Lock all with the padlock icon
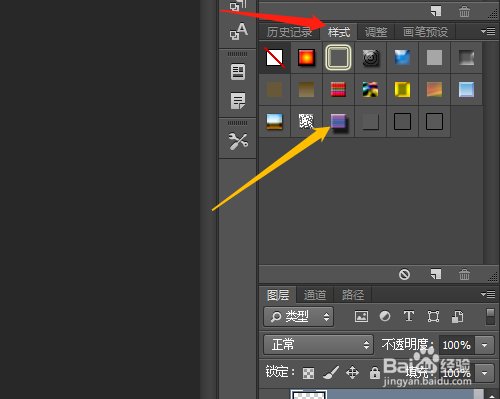This screenshot has width=500, height=399. 375,373
